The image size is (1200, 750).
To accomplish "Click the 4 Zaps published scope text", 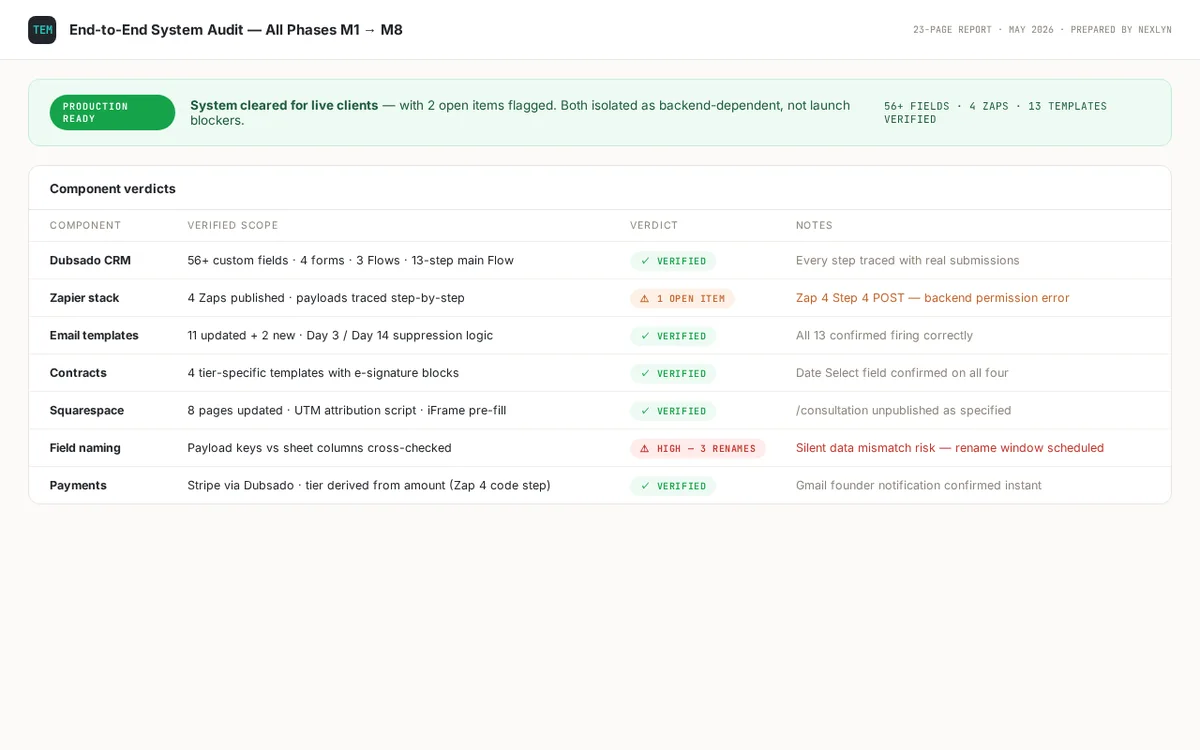I will pos(326,298).
